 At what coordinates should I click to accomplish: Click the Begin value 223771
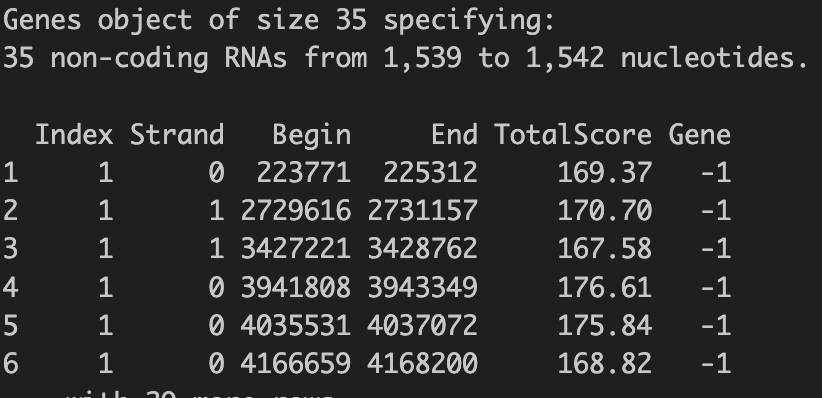click(x=304, y=173)
